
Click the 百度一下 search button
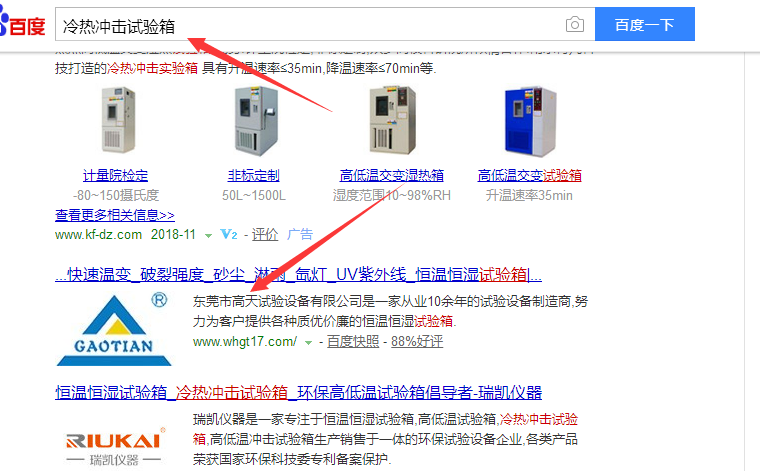click(x=645, y=24)
